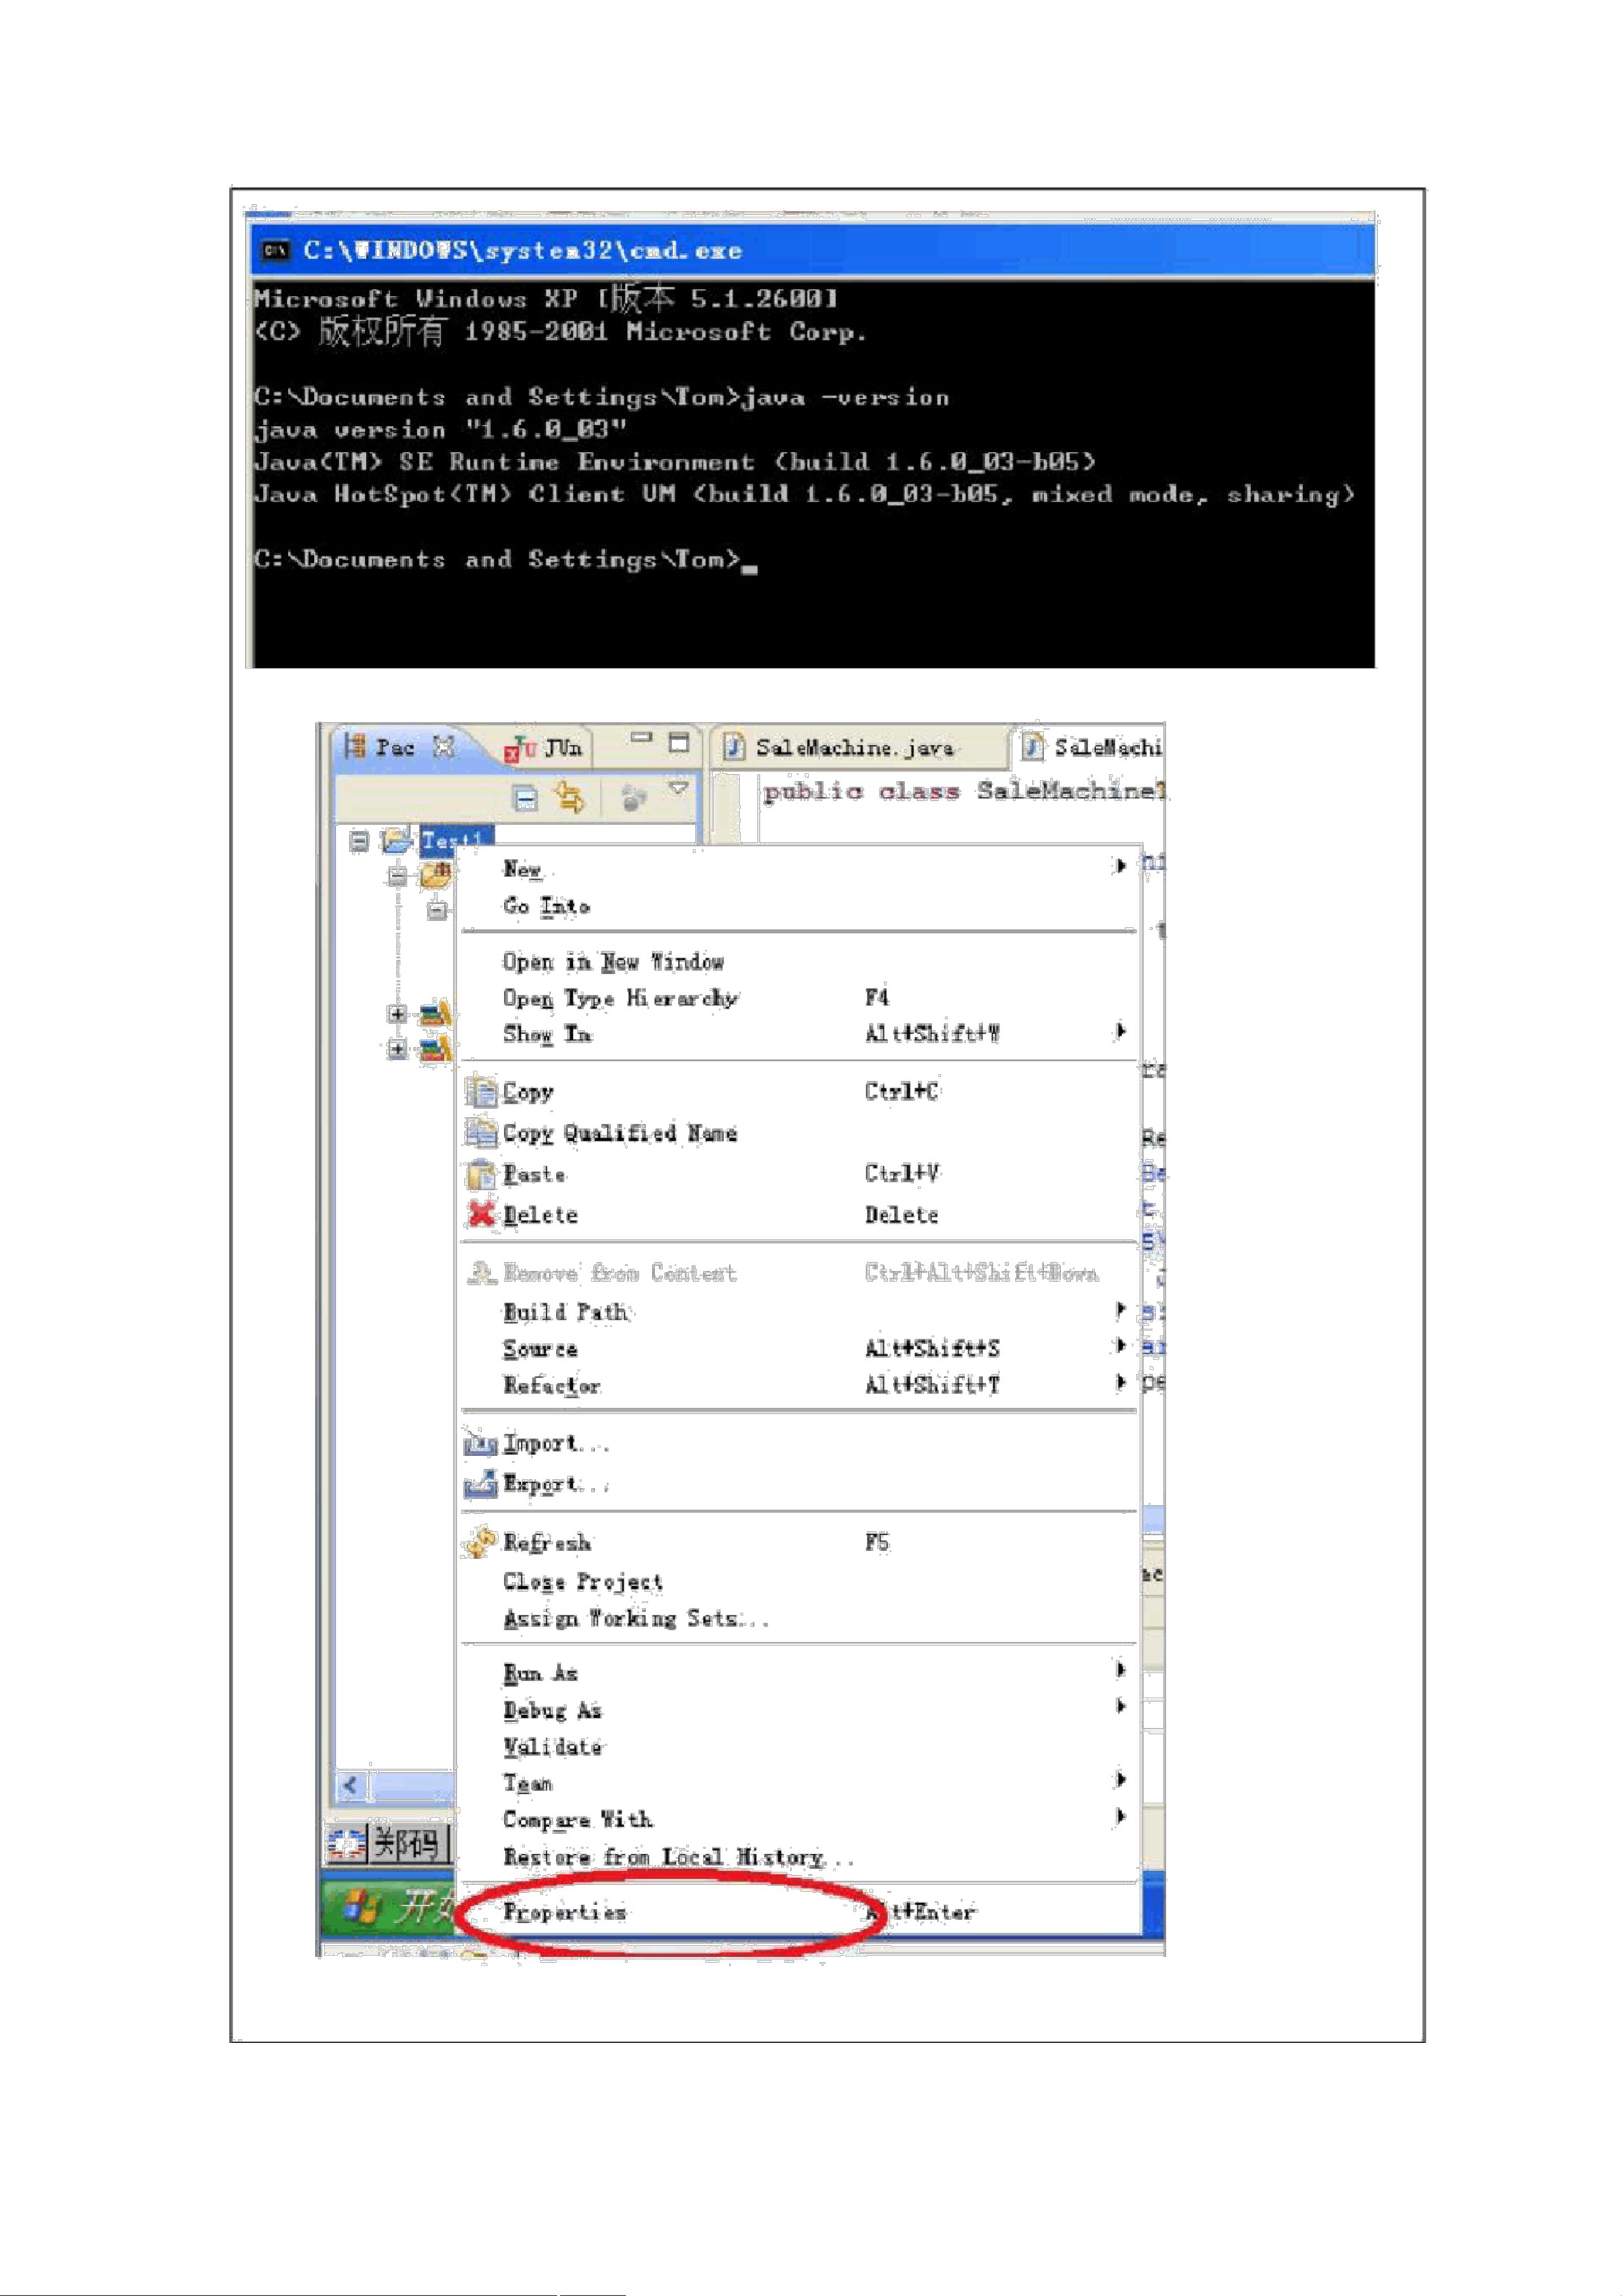Image resolution: width=1622 pixels, height=2296 pixels.
Task: Click the Copy Qualified Name icon
Action: [x=481, y=1132]
